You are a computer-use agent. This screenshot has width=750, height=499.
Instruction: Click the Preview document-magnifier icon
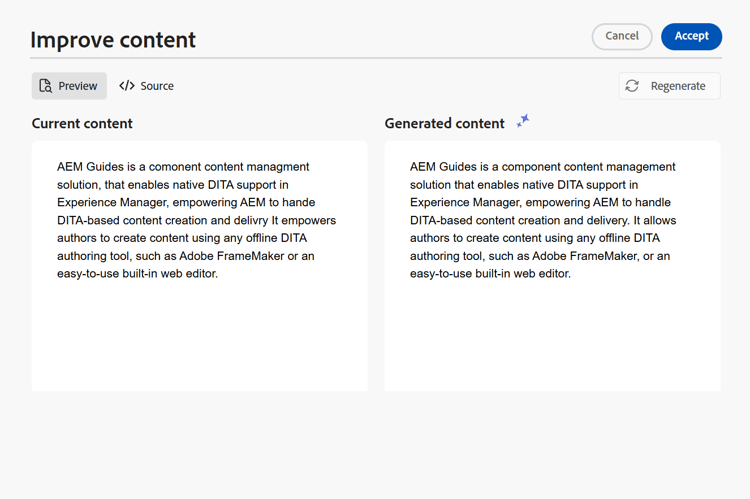[45, 86]
